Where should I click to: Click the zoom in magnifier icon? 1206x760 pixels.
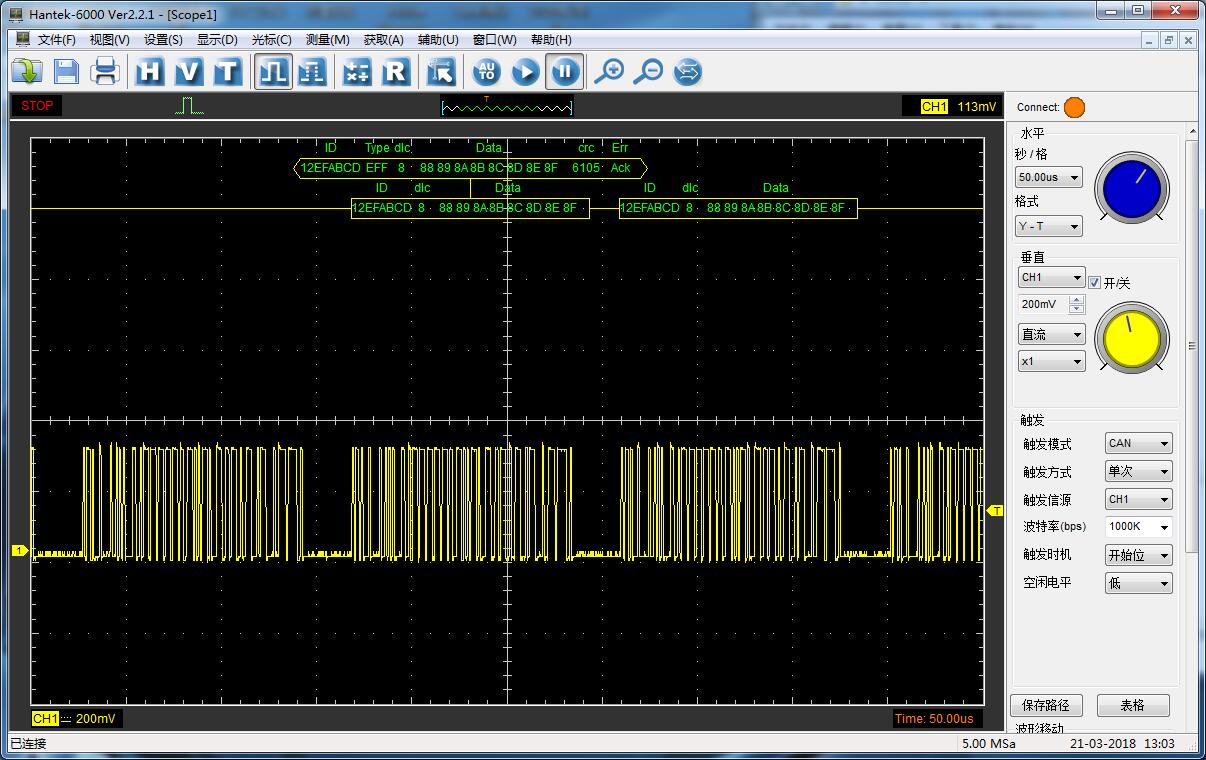609,71
